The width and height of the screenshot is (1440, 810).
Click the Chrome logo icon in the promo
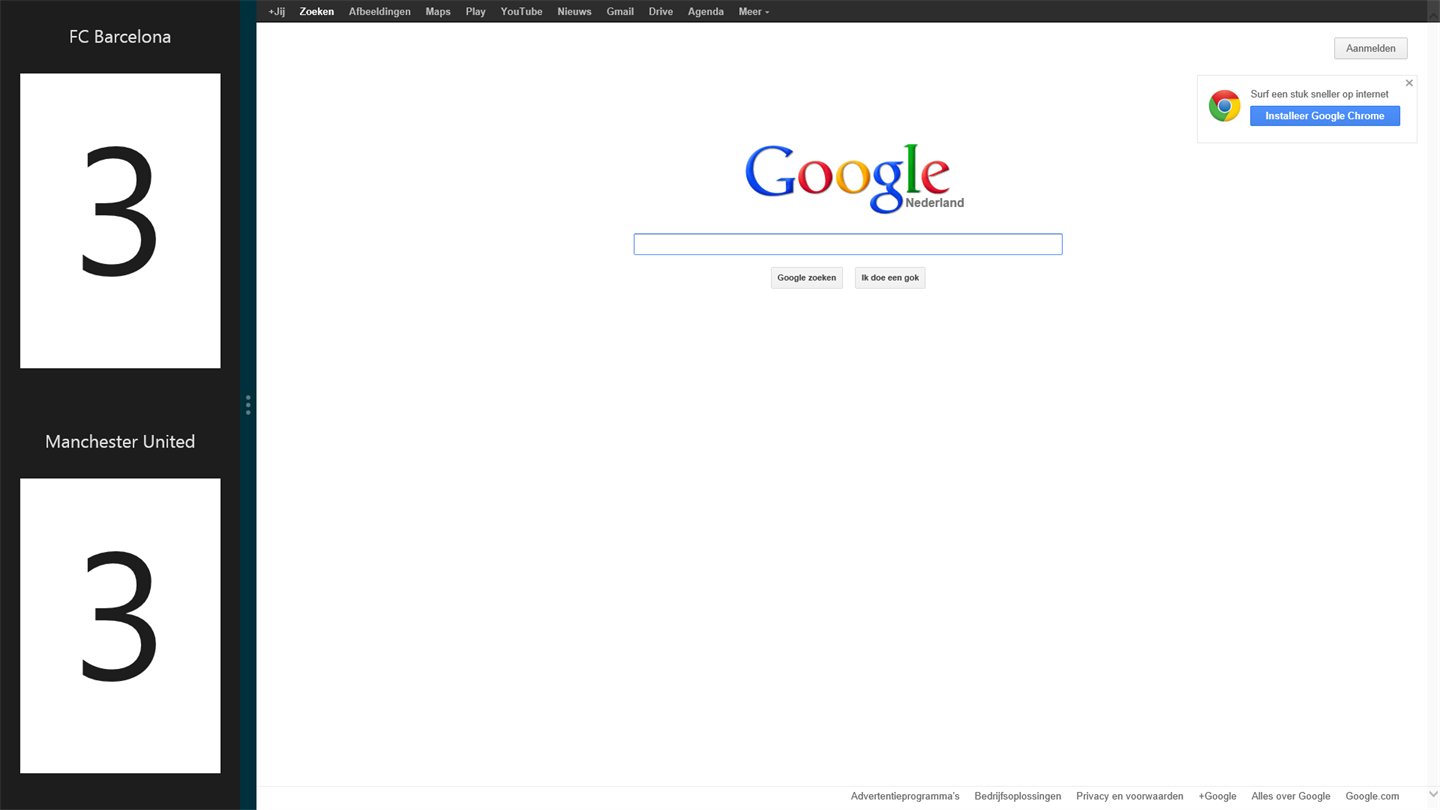[x=1224, y=106]
